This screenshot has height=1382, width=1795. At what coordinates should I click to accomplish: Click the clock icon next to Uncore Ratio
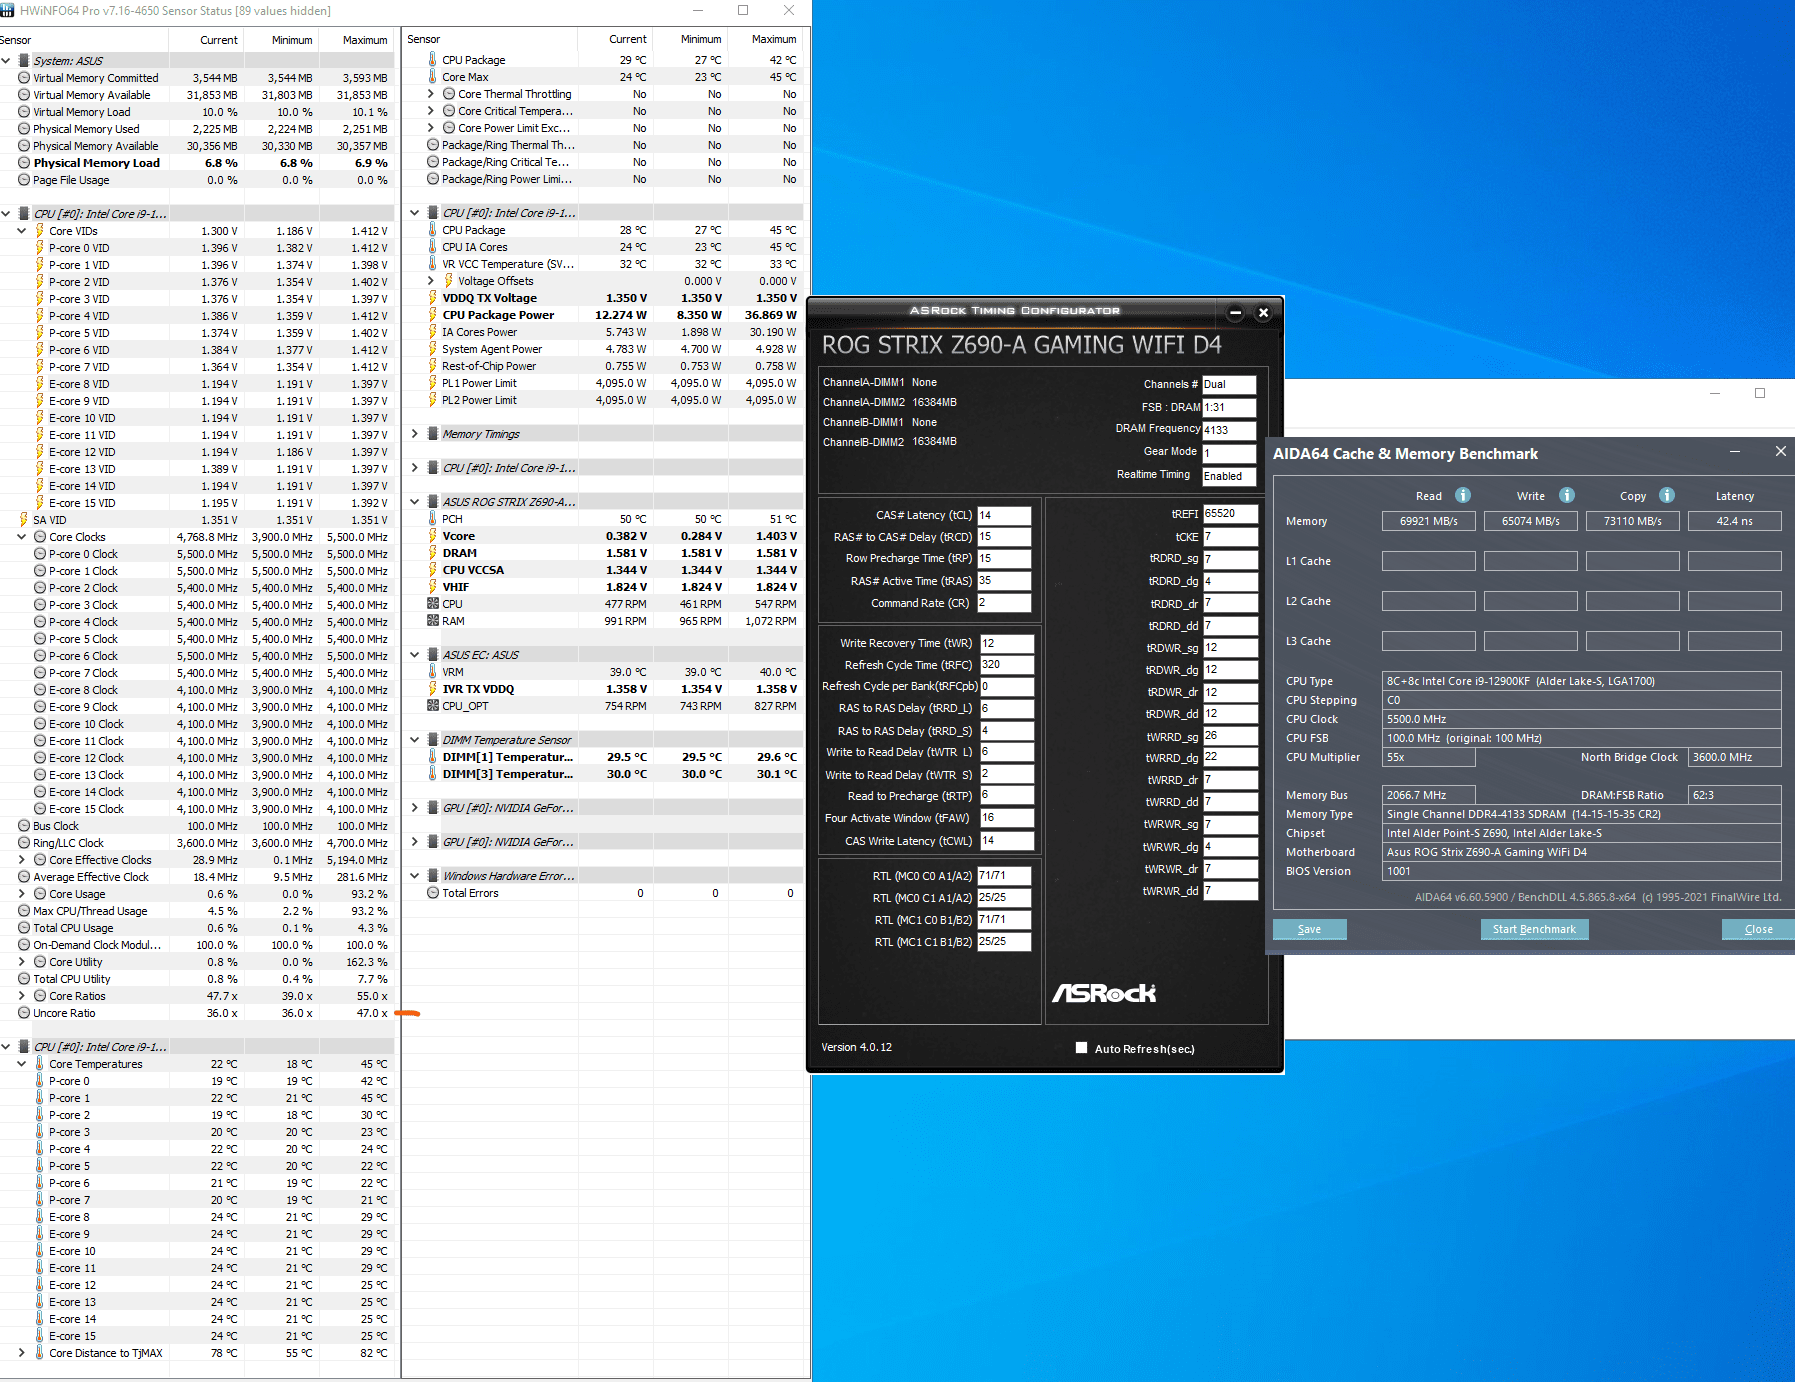(24, 1013)
